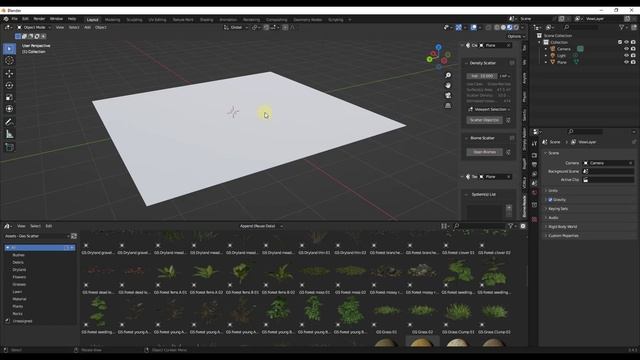Toggle Collection exclude checkbox in outliner

(620, 42)
